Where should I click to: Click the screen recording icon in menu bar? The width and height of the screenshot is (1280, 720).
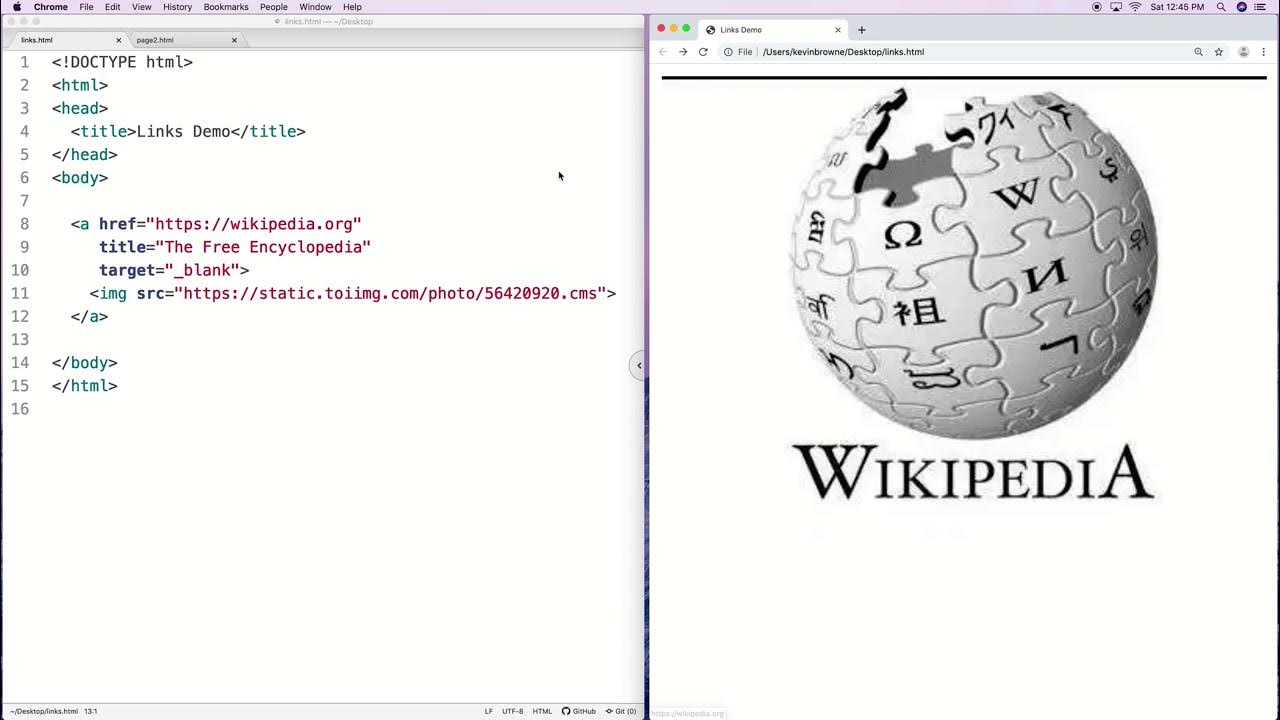(1097, 7)
